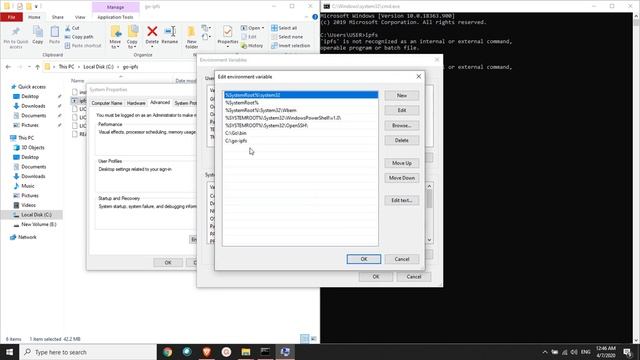
Task: Open Chrome from the taskbar
Action: tap(167, 352)
